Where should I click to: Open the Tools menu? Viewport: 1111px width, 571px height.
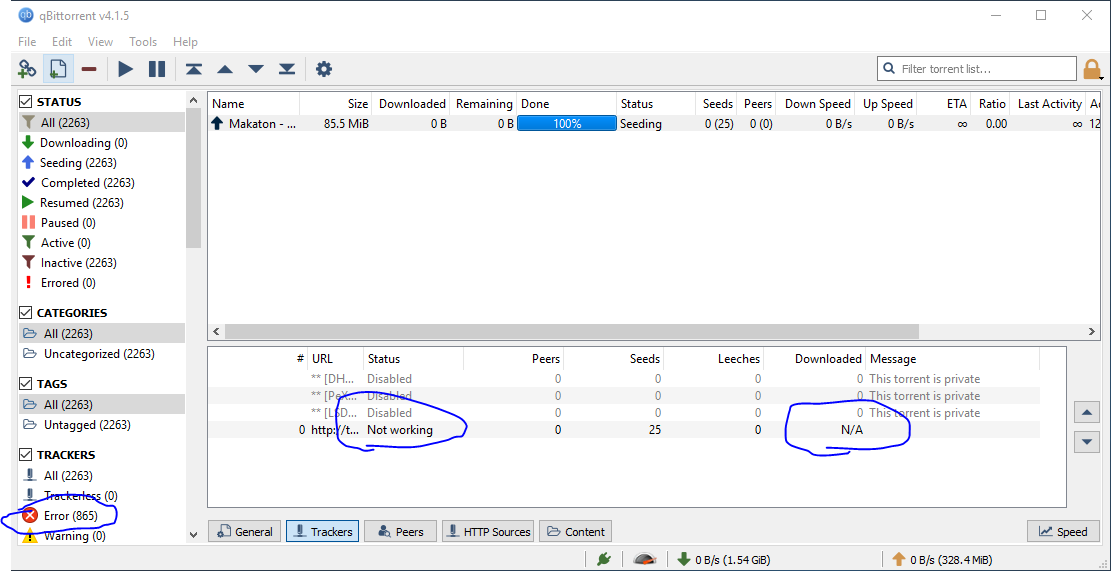[x=143, y=42]
